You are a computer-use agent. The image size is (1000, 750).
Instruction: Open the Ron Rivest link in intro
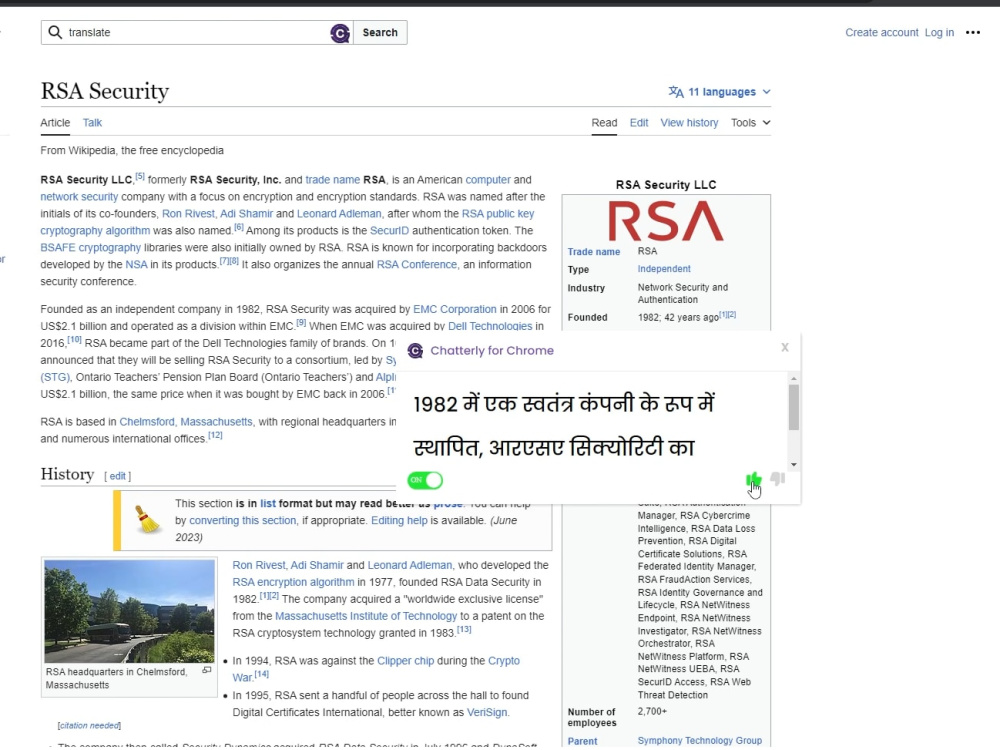click(188, 214)
